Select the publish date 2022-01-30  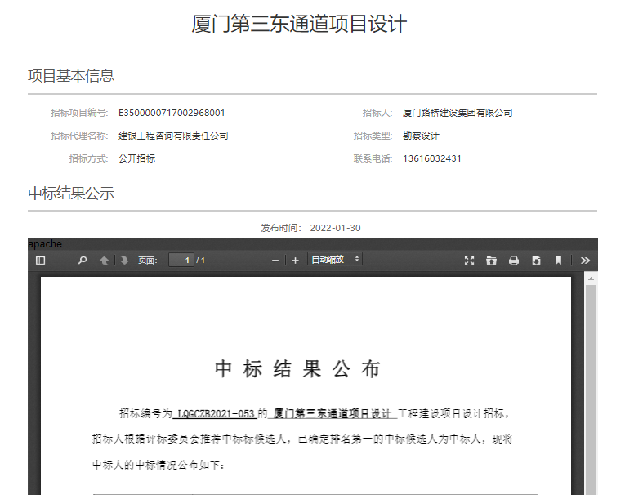[x=335, y=228]
